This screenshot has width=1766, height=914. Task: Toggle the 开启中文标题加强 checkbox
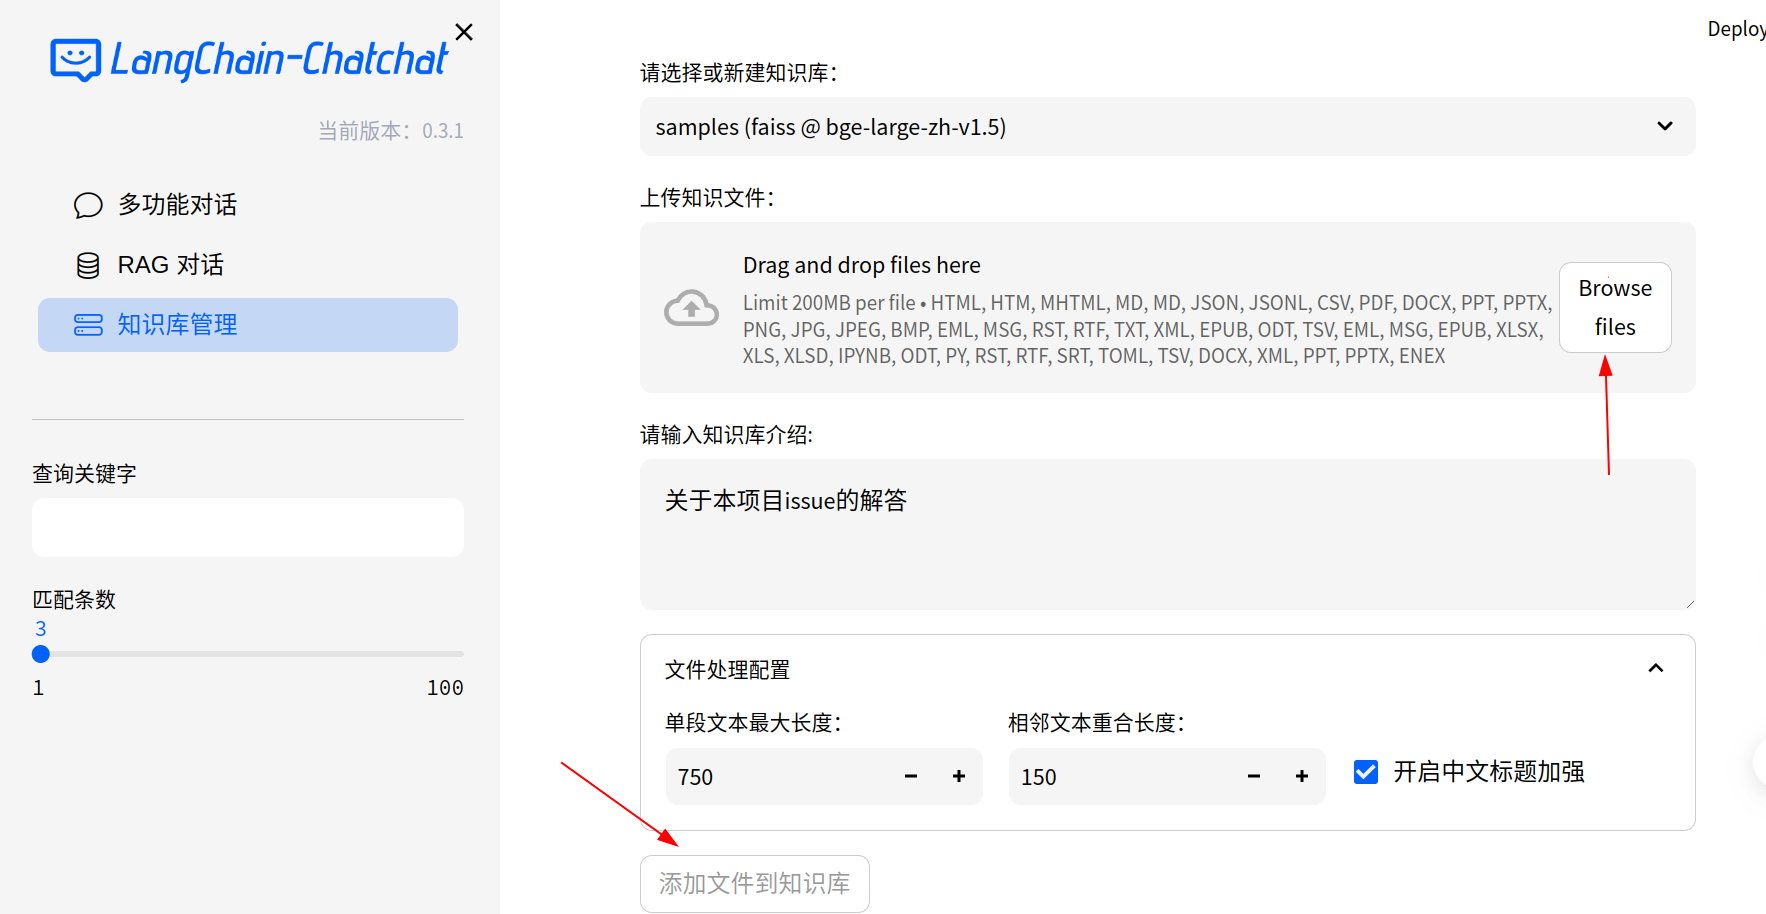click(1366, 772)
